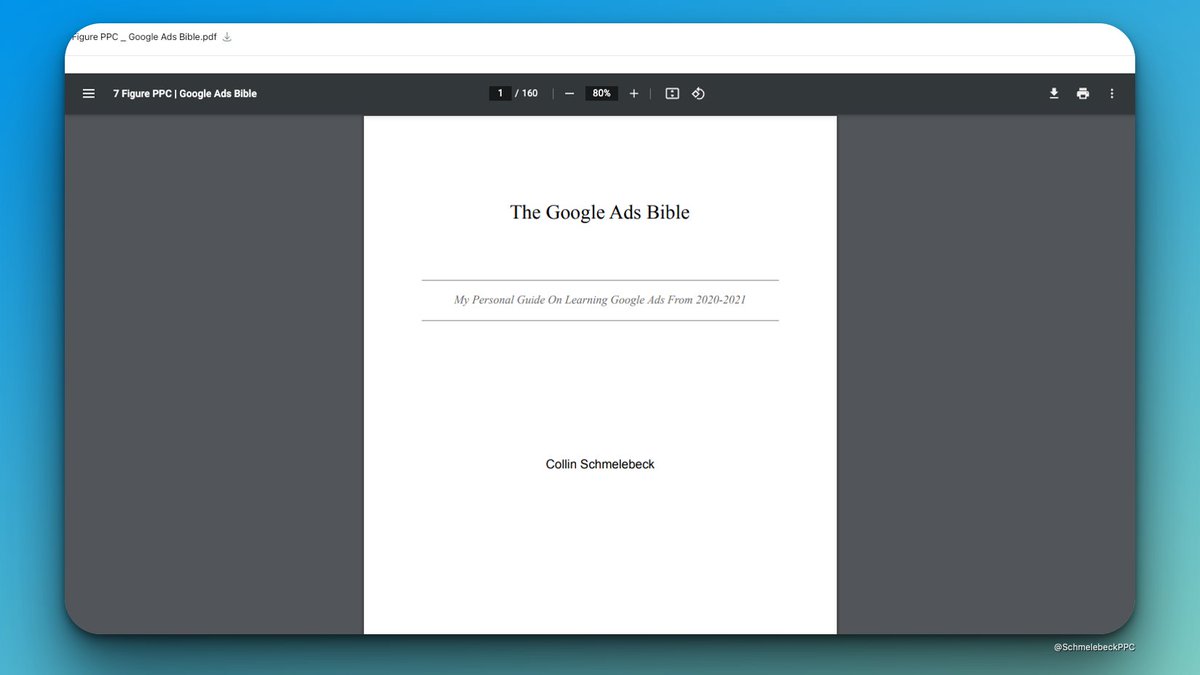The height and width of the screenshot is (675, 1200).
Task: Click the fit to page icon
Action: click(672, 93)
